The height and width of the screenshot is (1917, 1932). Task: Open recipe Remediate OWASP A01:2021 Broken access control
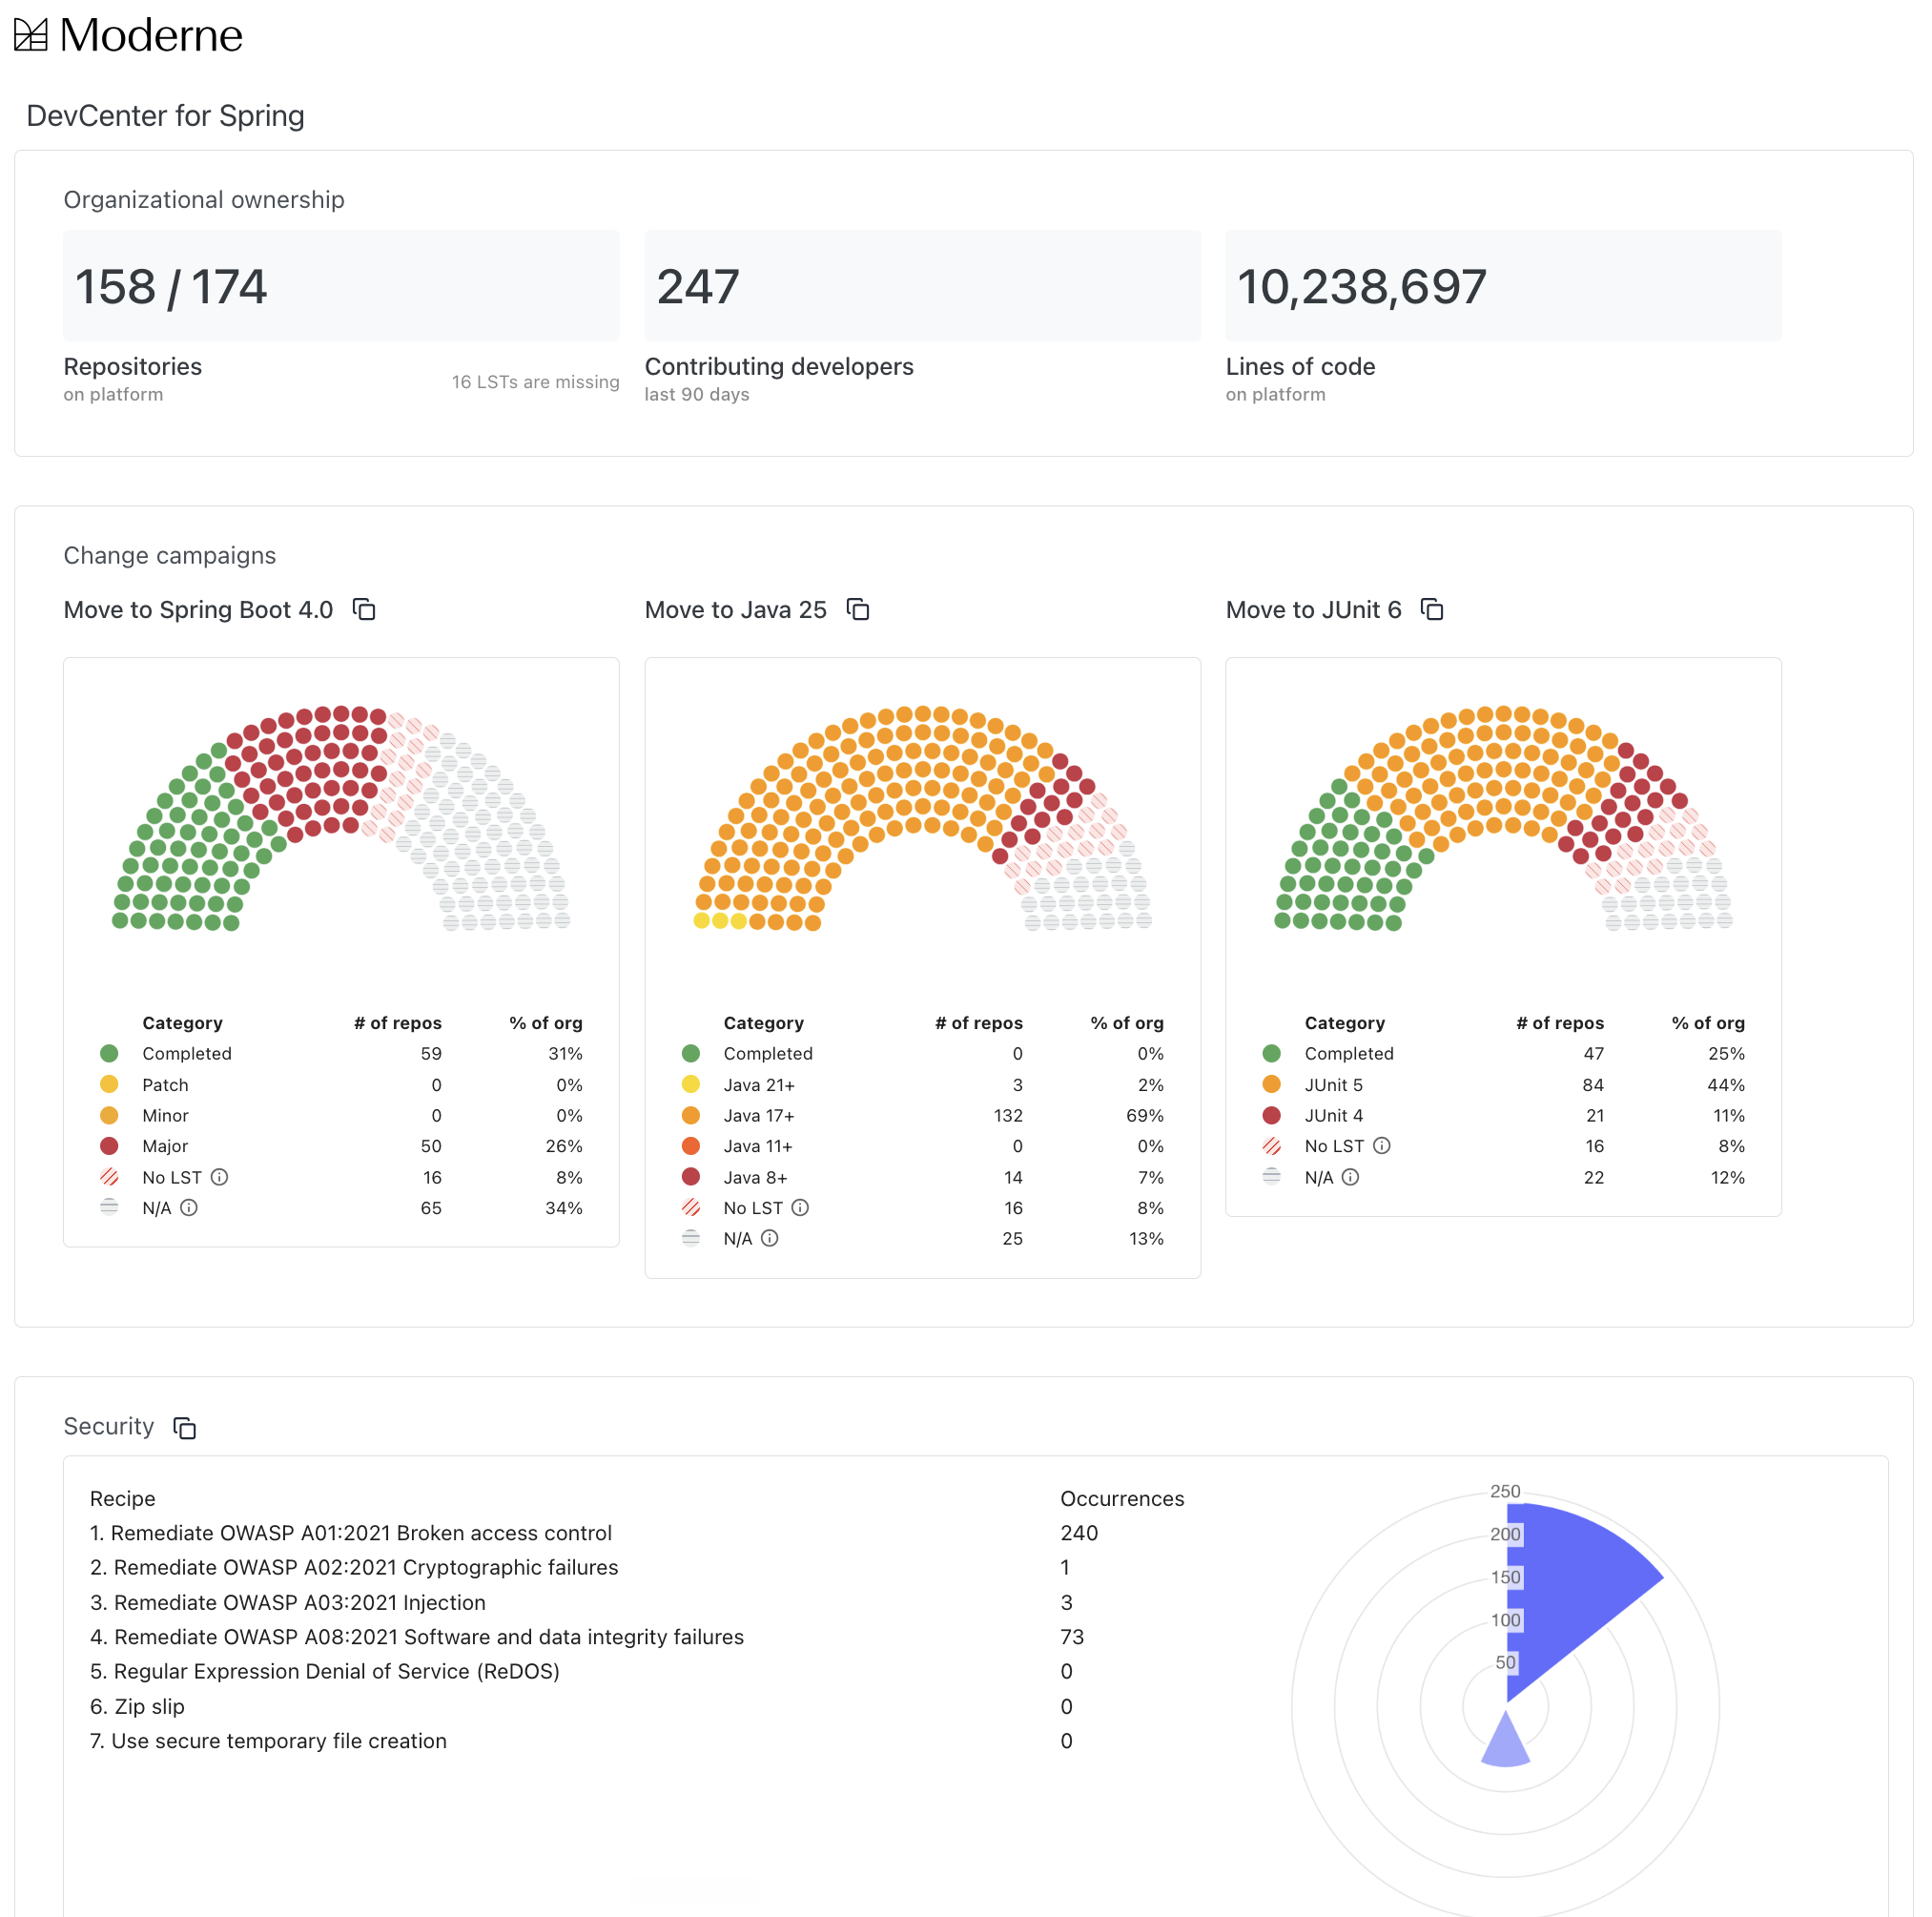click(350, 1533)
